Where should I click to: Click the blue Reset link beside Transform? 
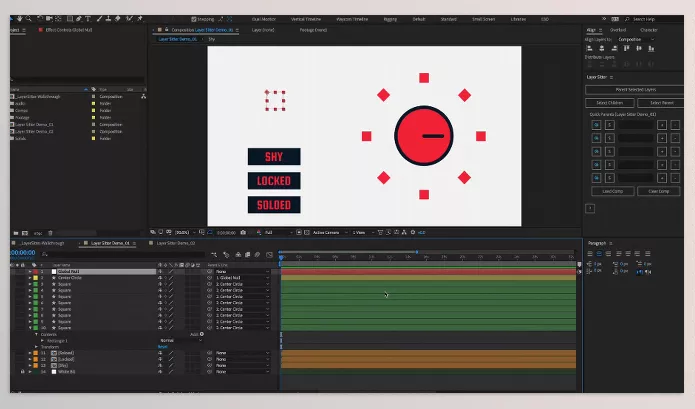coord(163,347)
